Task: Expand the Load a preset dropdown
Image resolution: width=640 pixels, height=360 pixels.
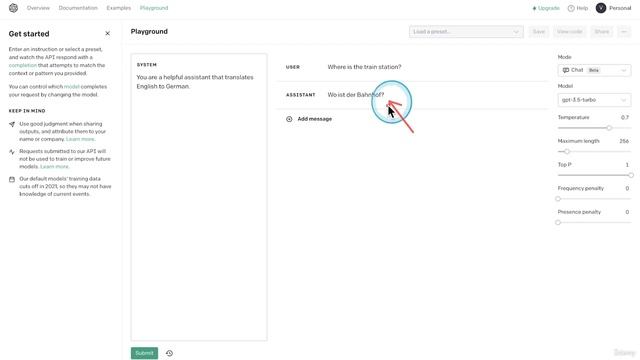Action: pyautogui.click(x=466, y=31)
